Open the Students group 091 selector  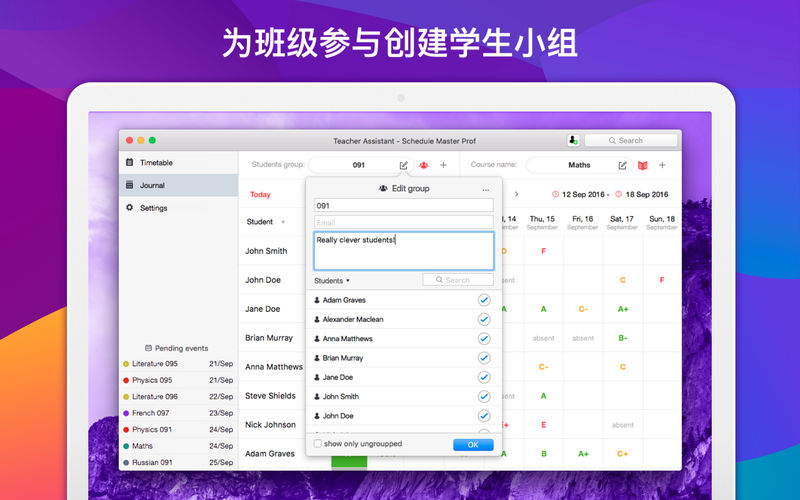point(360,165)
